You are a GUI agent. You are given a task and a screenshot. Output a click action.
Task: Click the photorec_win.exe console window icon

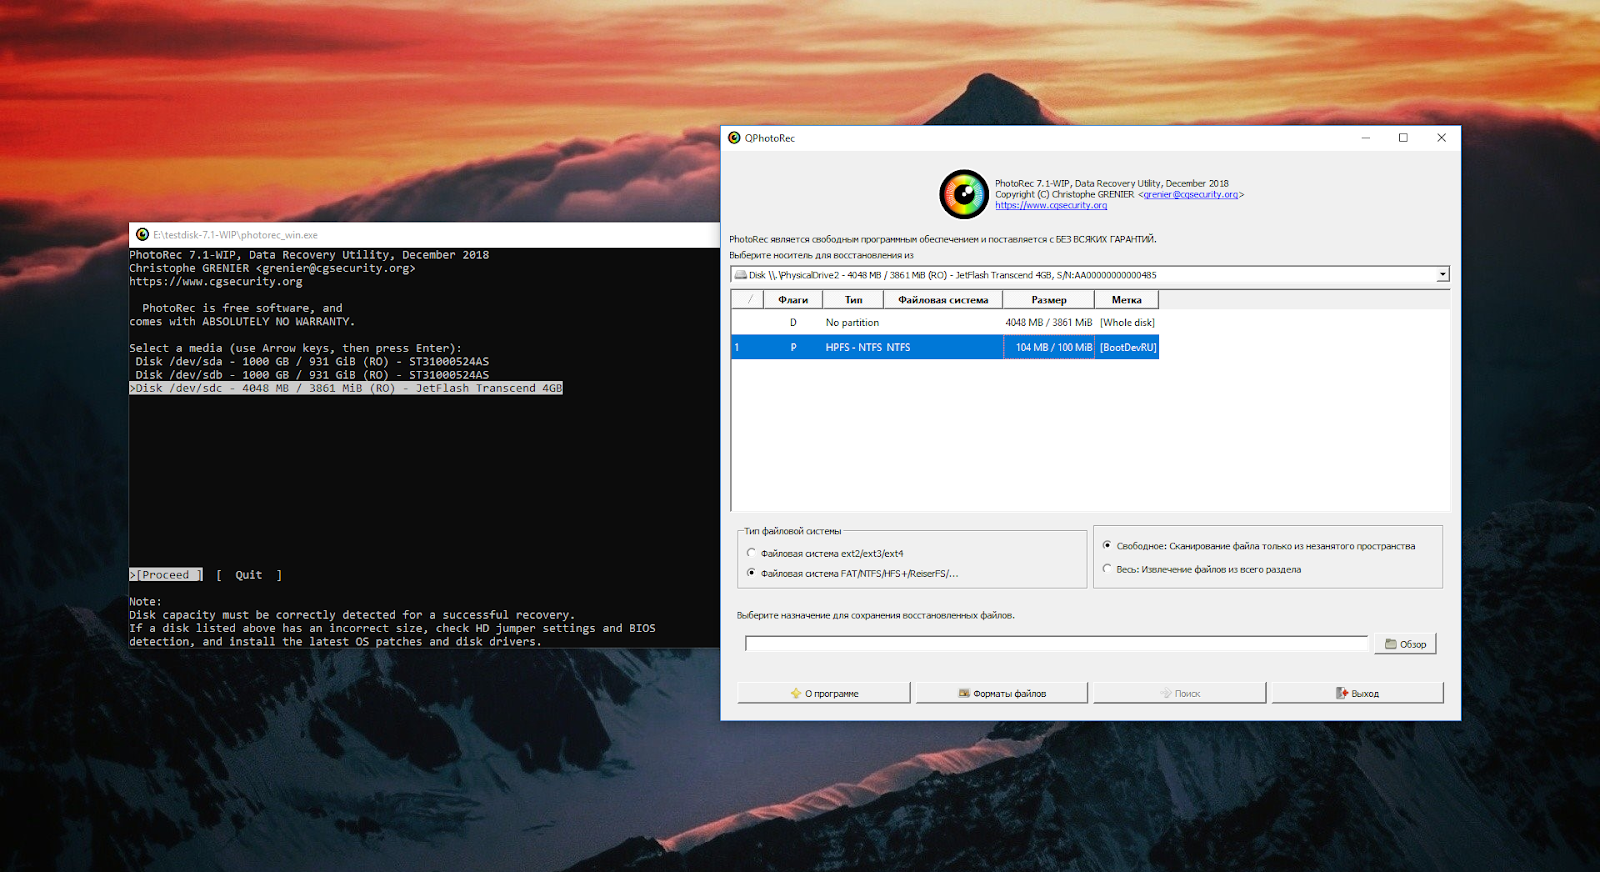point(142,235)
